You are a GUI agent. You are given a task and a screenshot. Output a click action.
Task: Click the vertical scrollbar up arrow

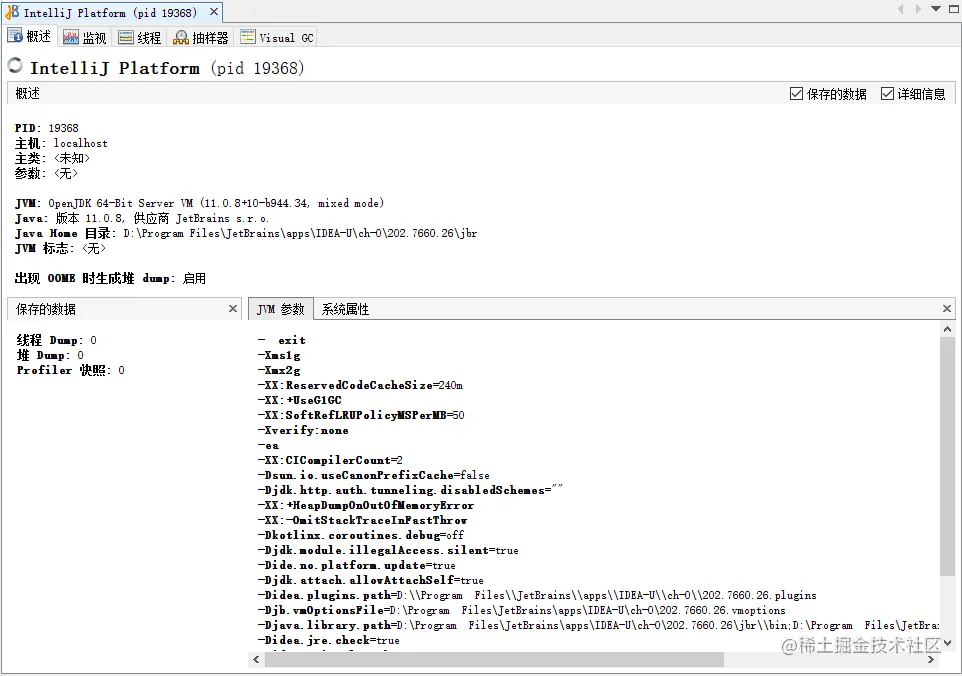pyautogui.click(x=947, y=329)
